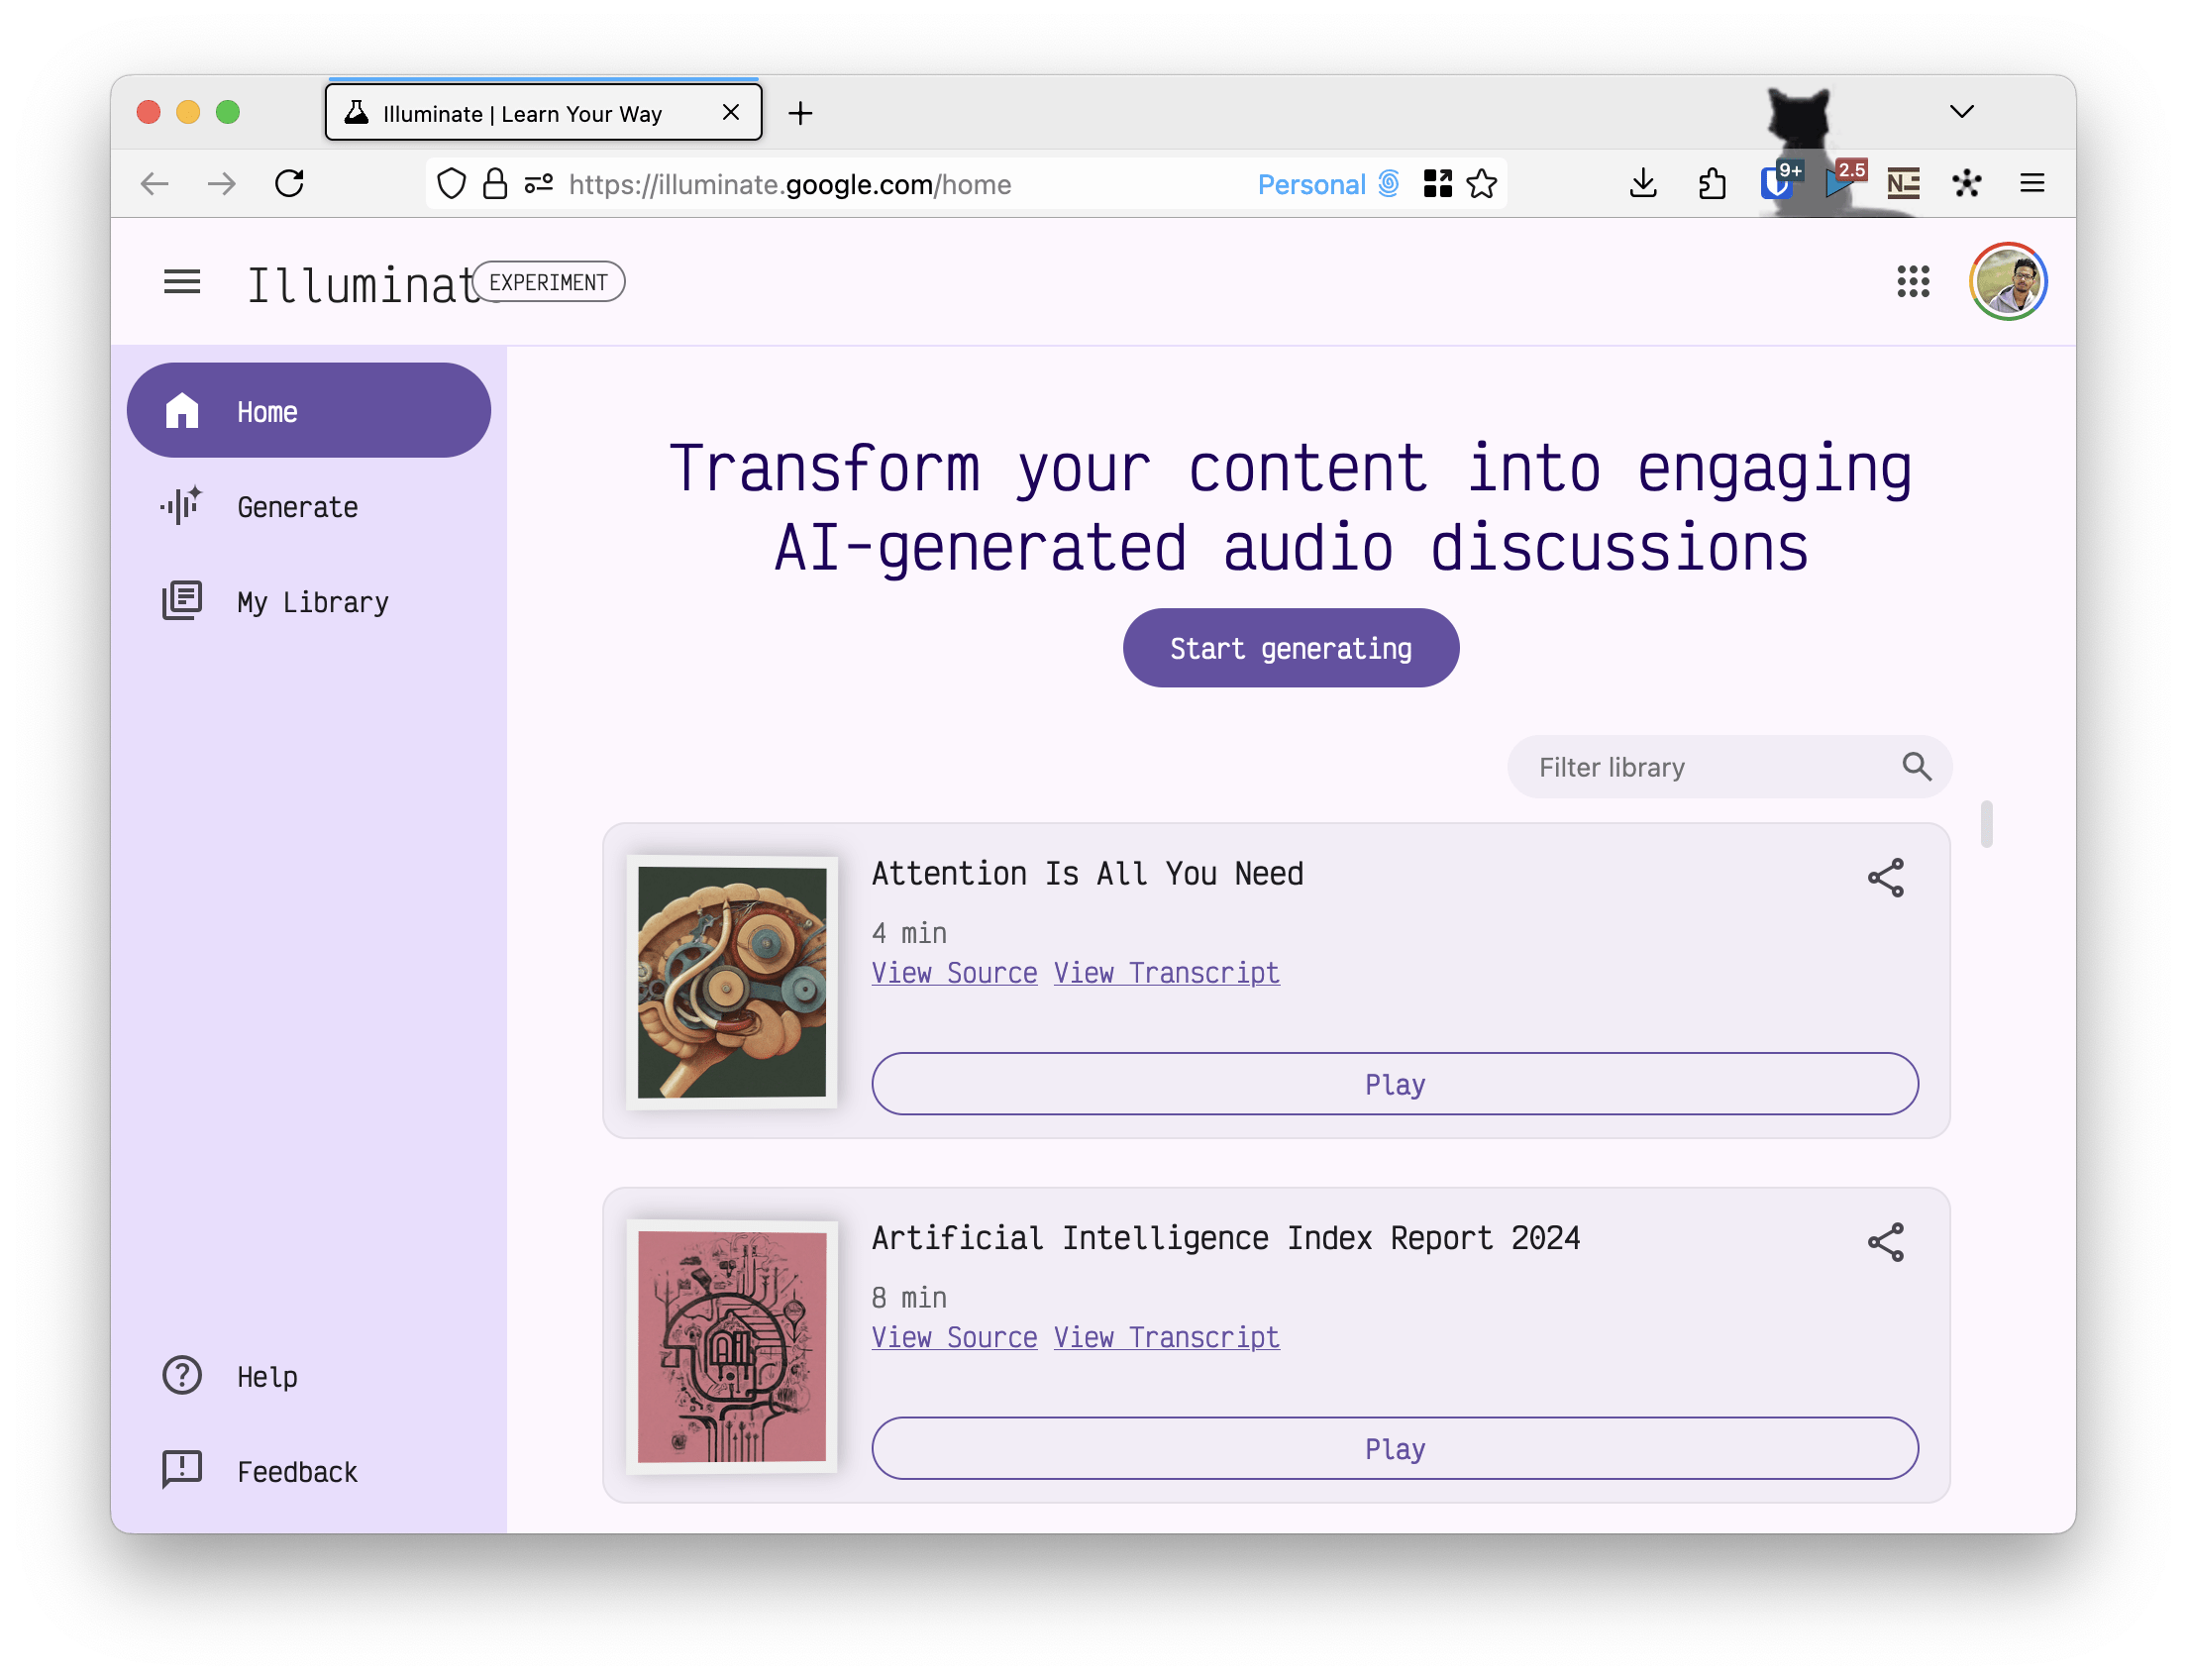The image size is (2187, 1680).
Task: Click the Start generating button
Action: tap(1290, 648)
